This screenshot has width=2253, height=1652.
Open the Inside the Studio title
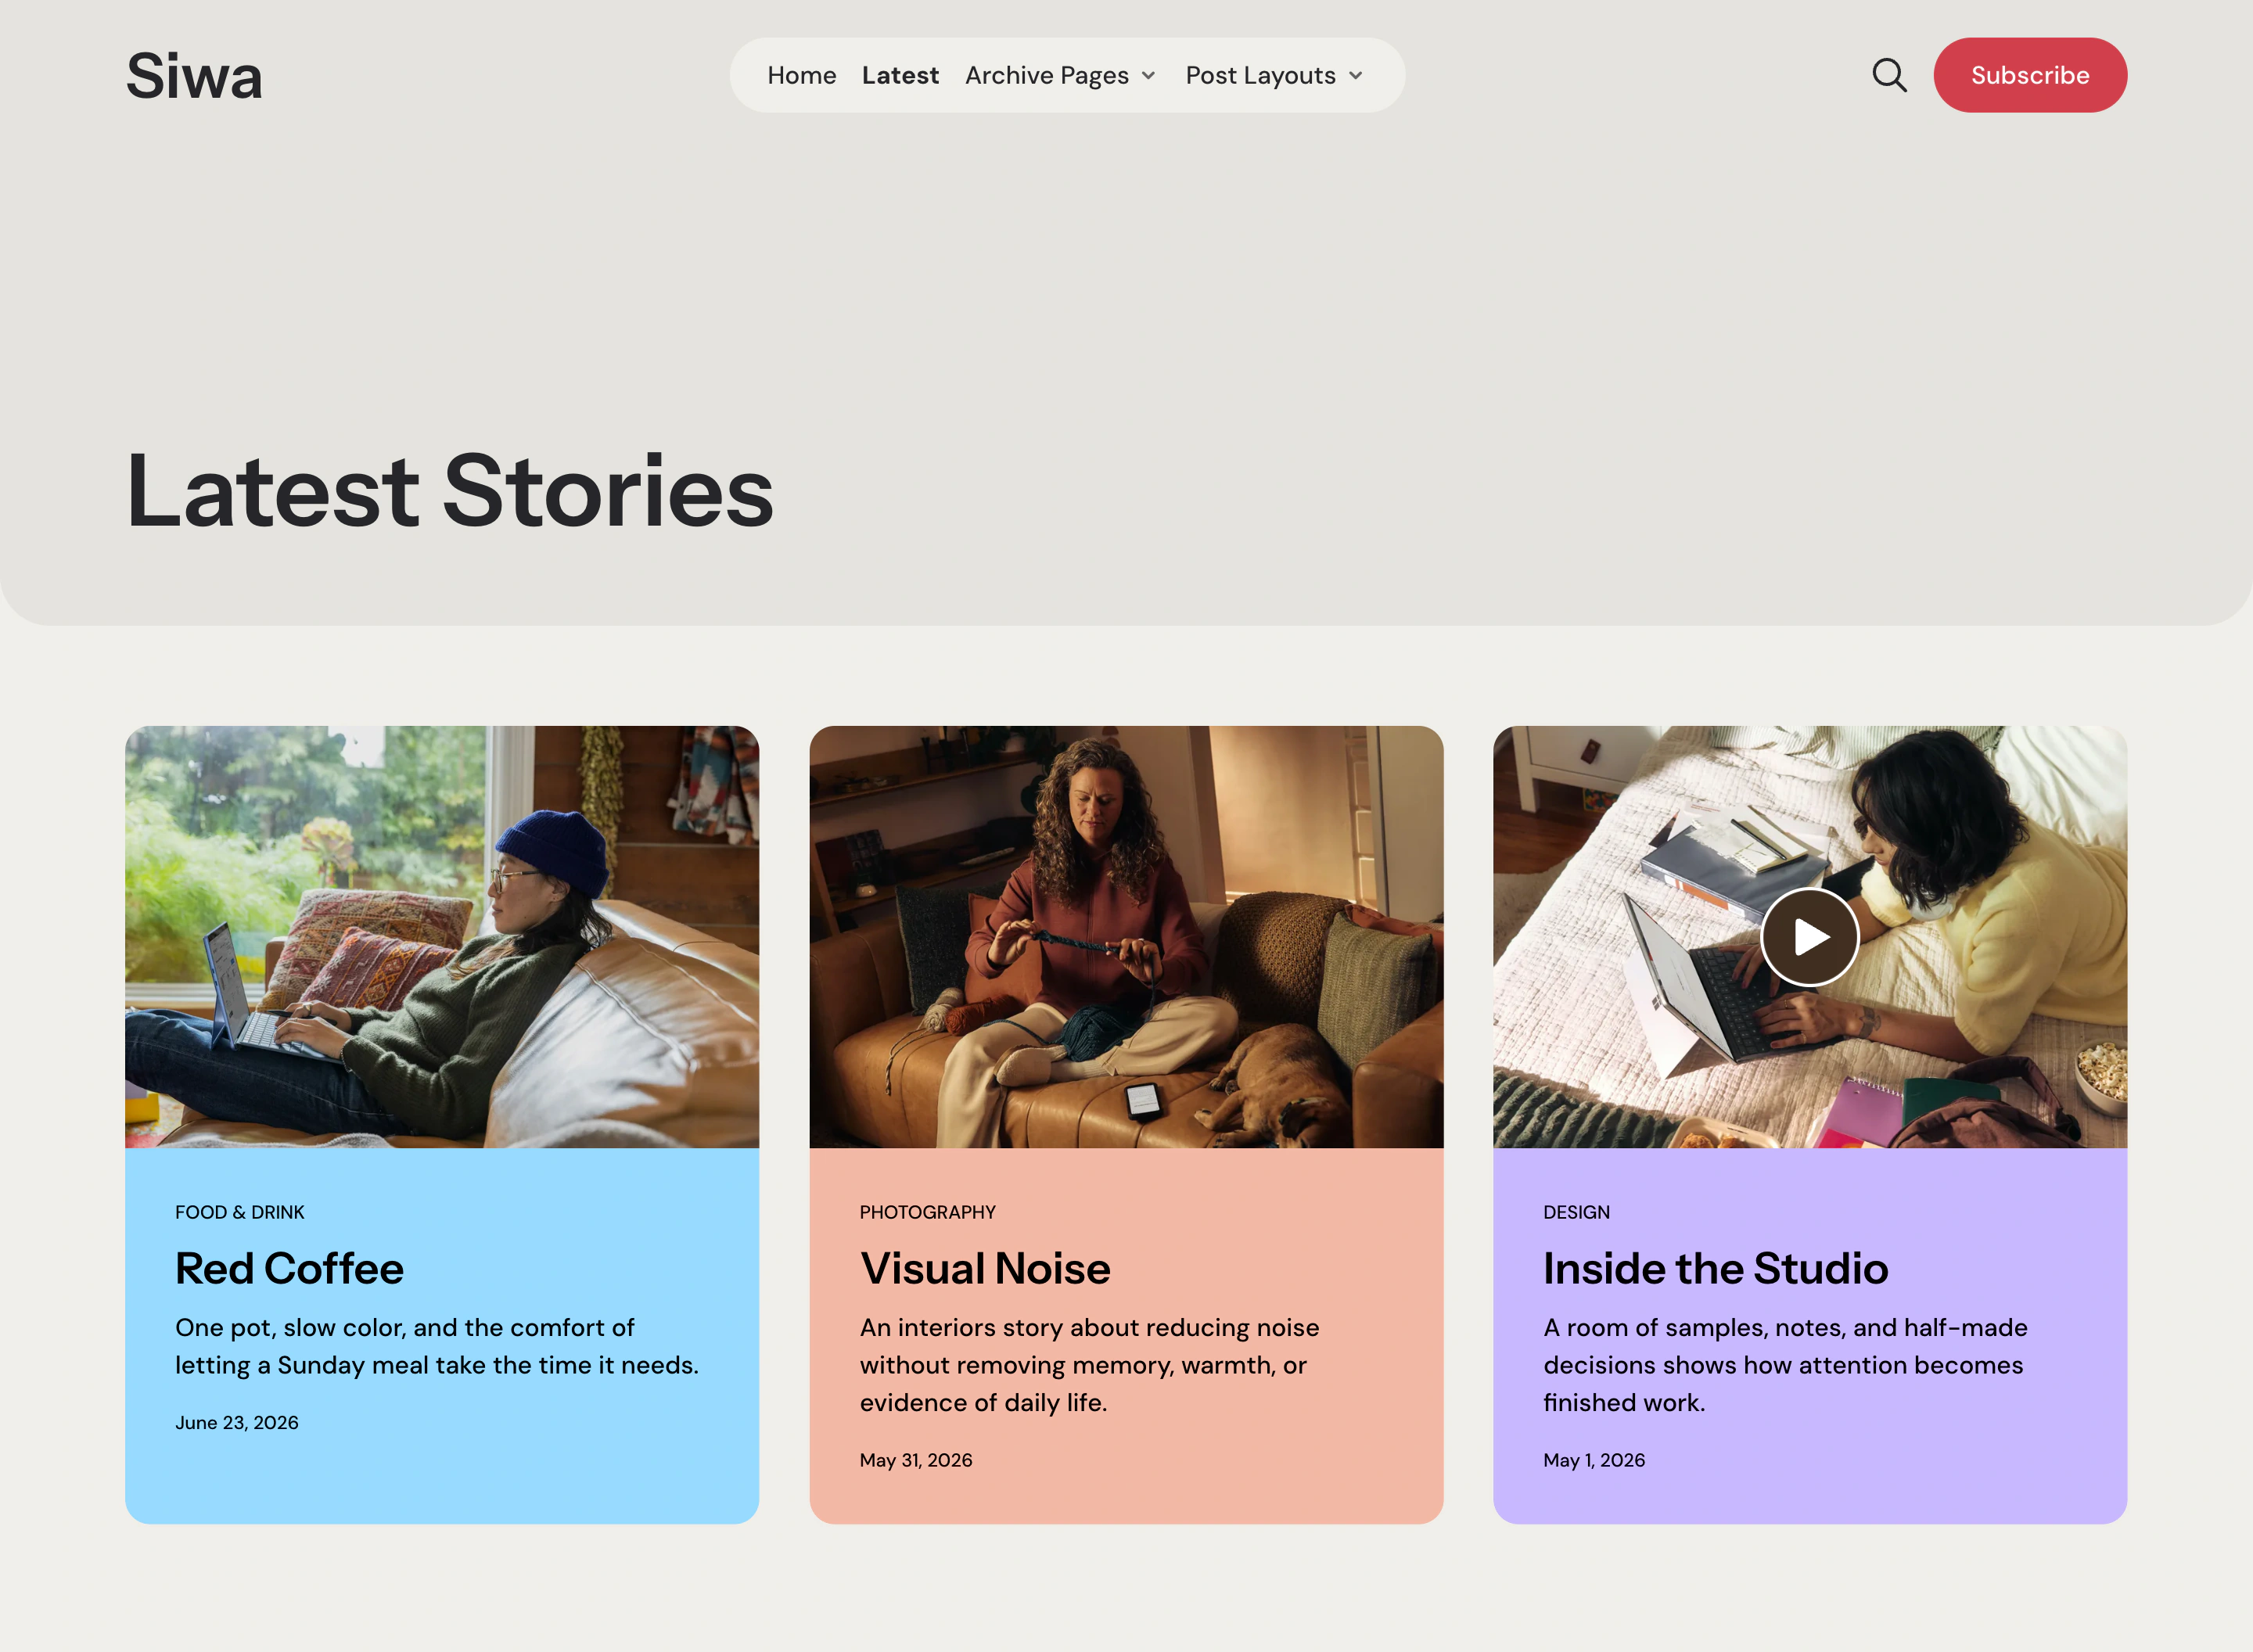pos(1715,1268)
